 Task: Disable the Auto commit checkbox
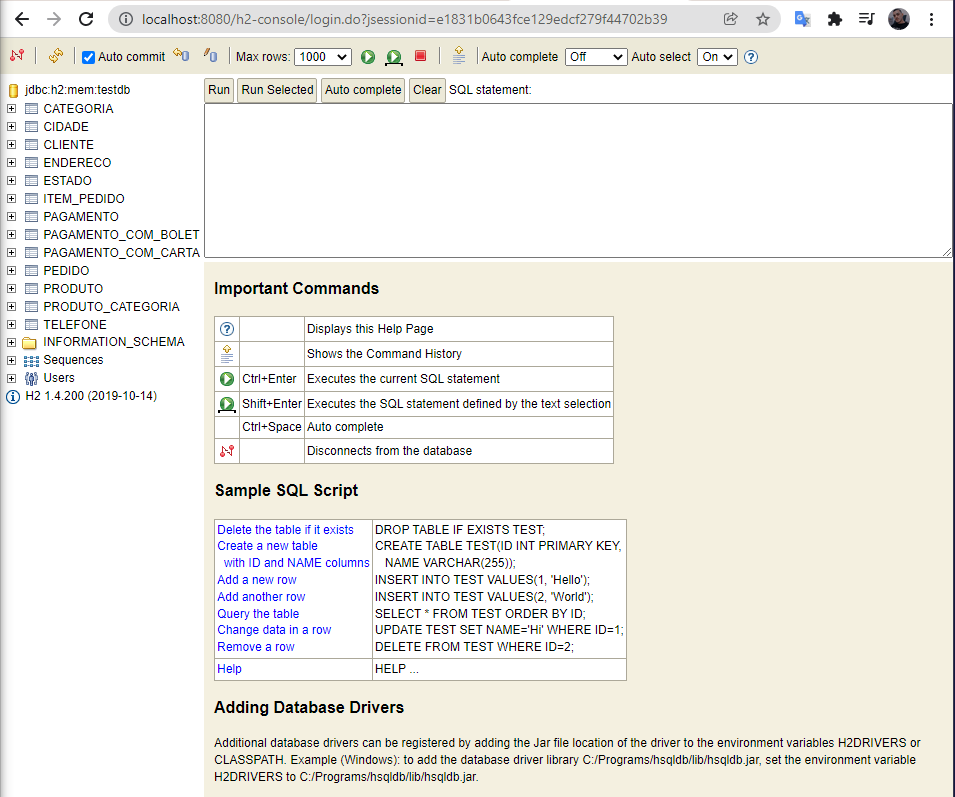87,56
